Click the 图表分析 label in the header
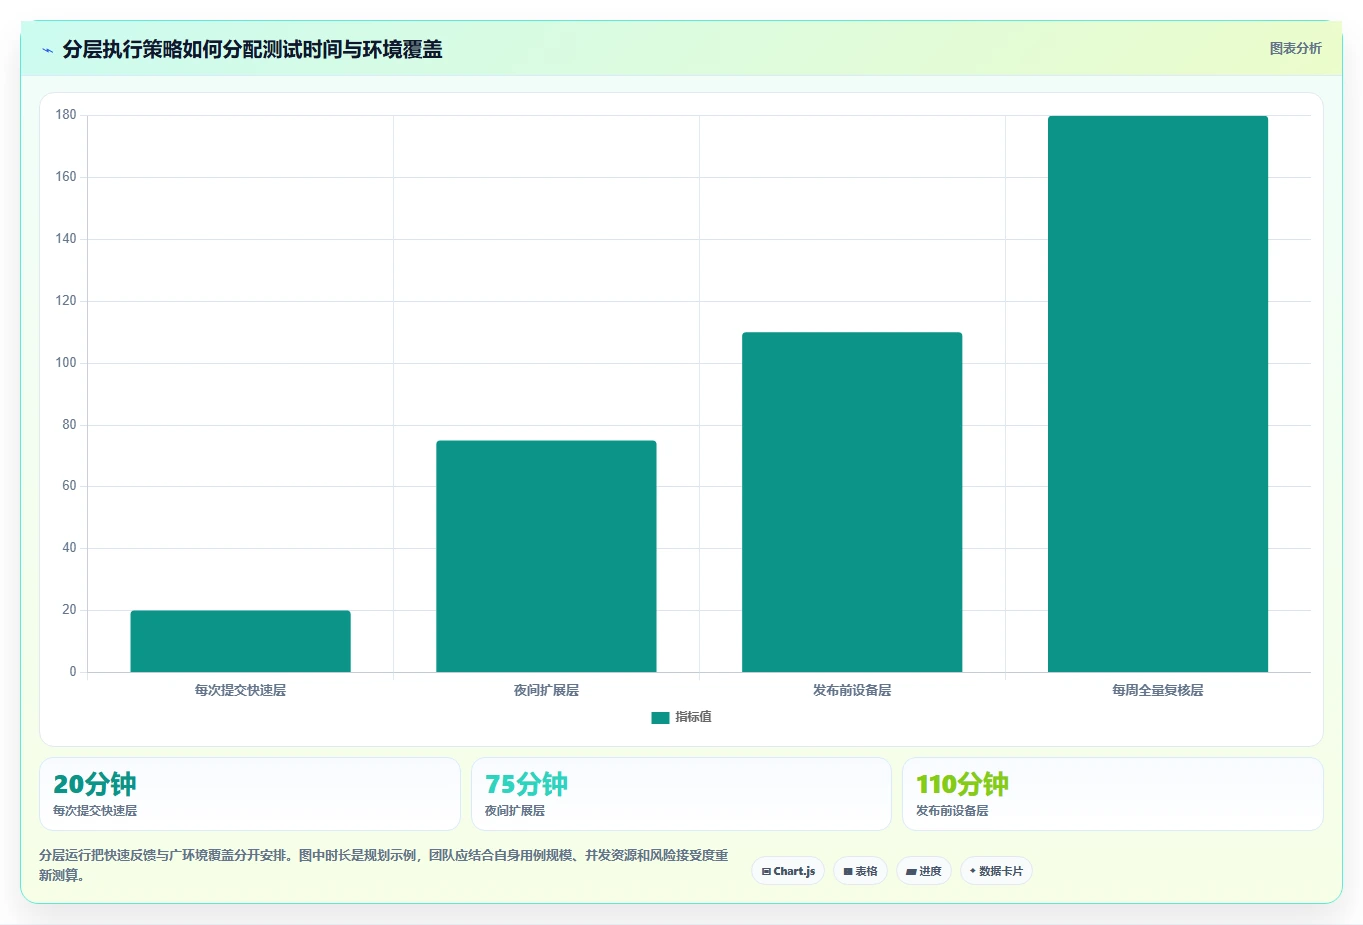 point(1295,48)
